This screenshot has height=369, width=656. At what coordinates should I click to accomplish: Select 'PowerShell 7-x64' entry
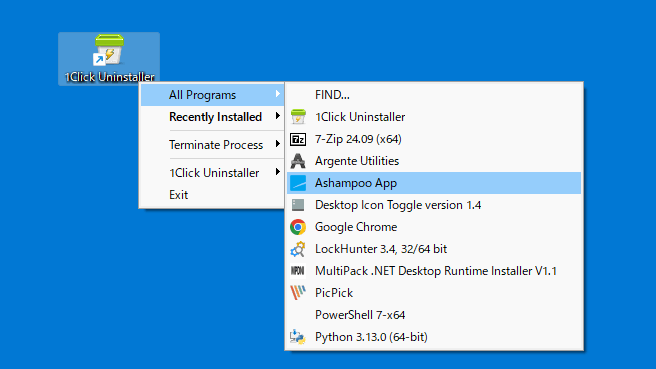(434, 315)
